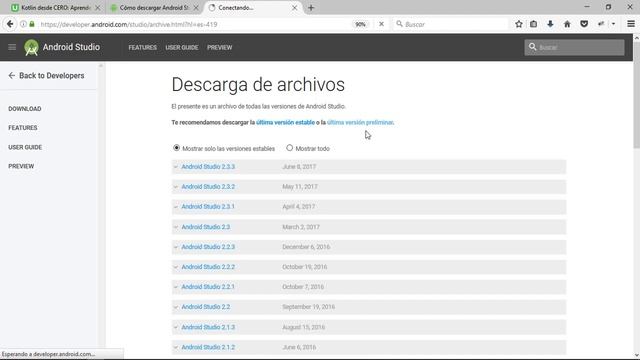This screenshot has width=640, height=360.
Task: Click the 90% zoom level indicator
Action: pos(360,24)
